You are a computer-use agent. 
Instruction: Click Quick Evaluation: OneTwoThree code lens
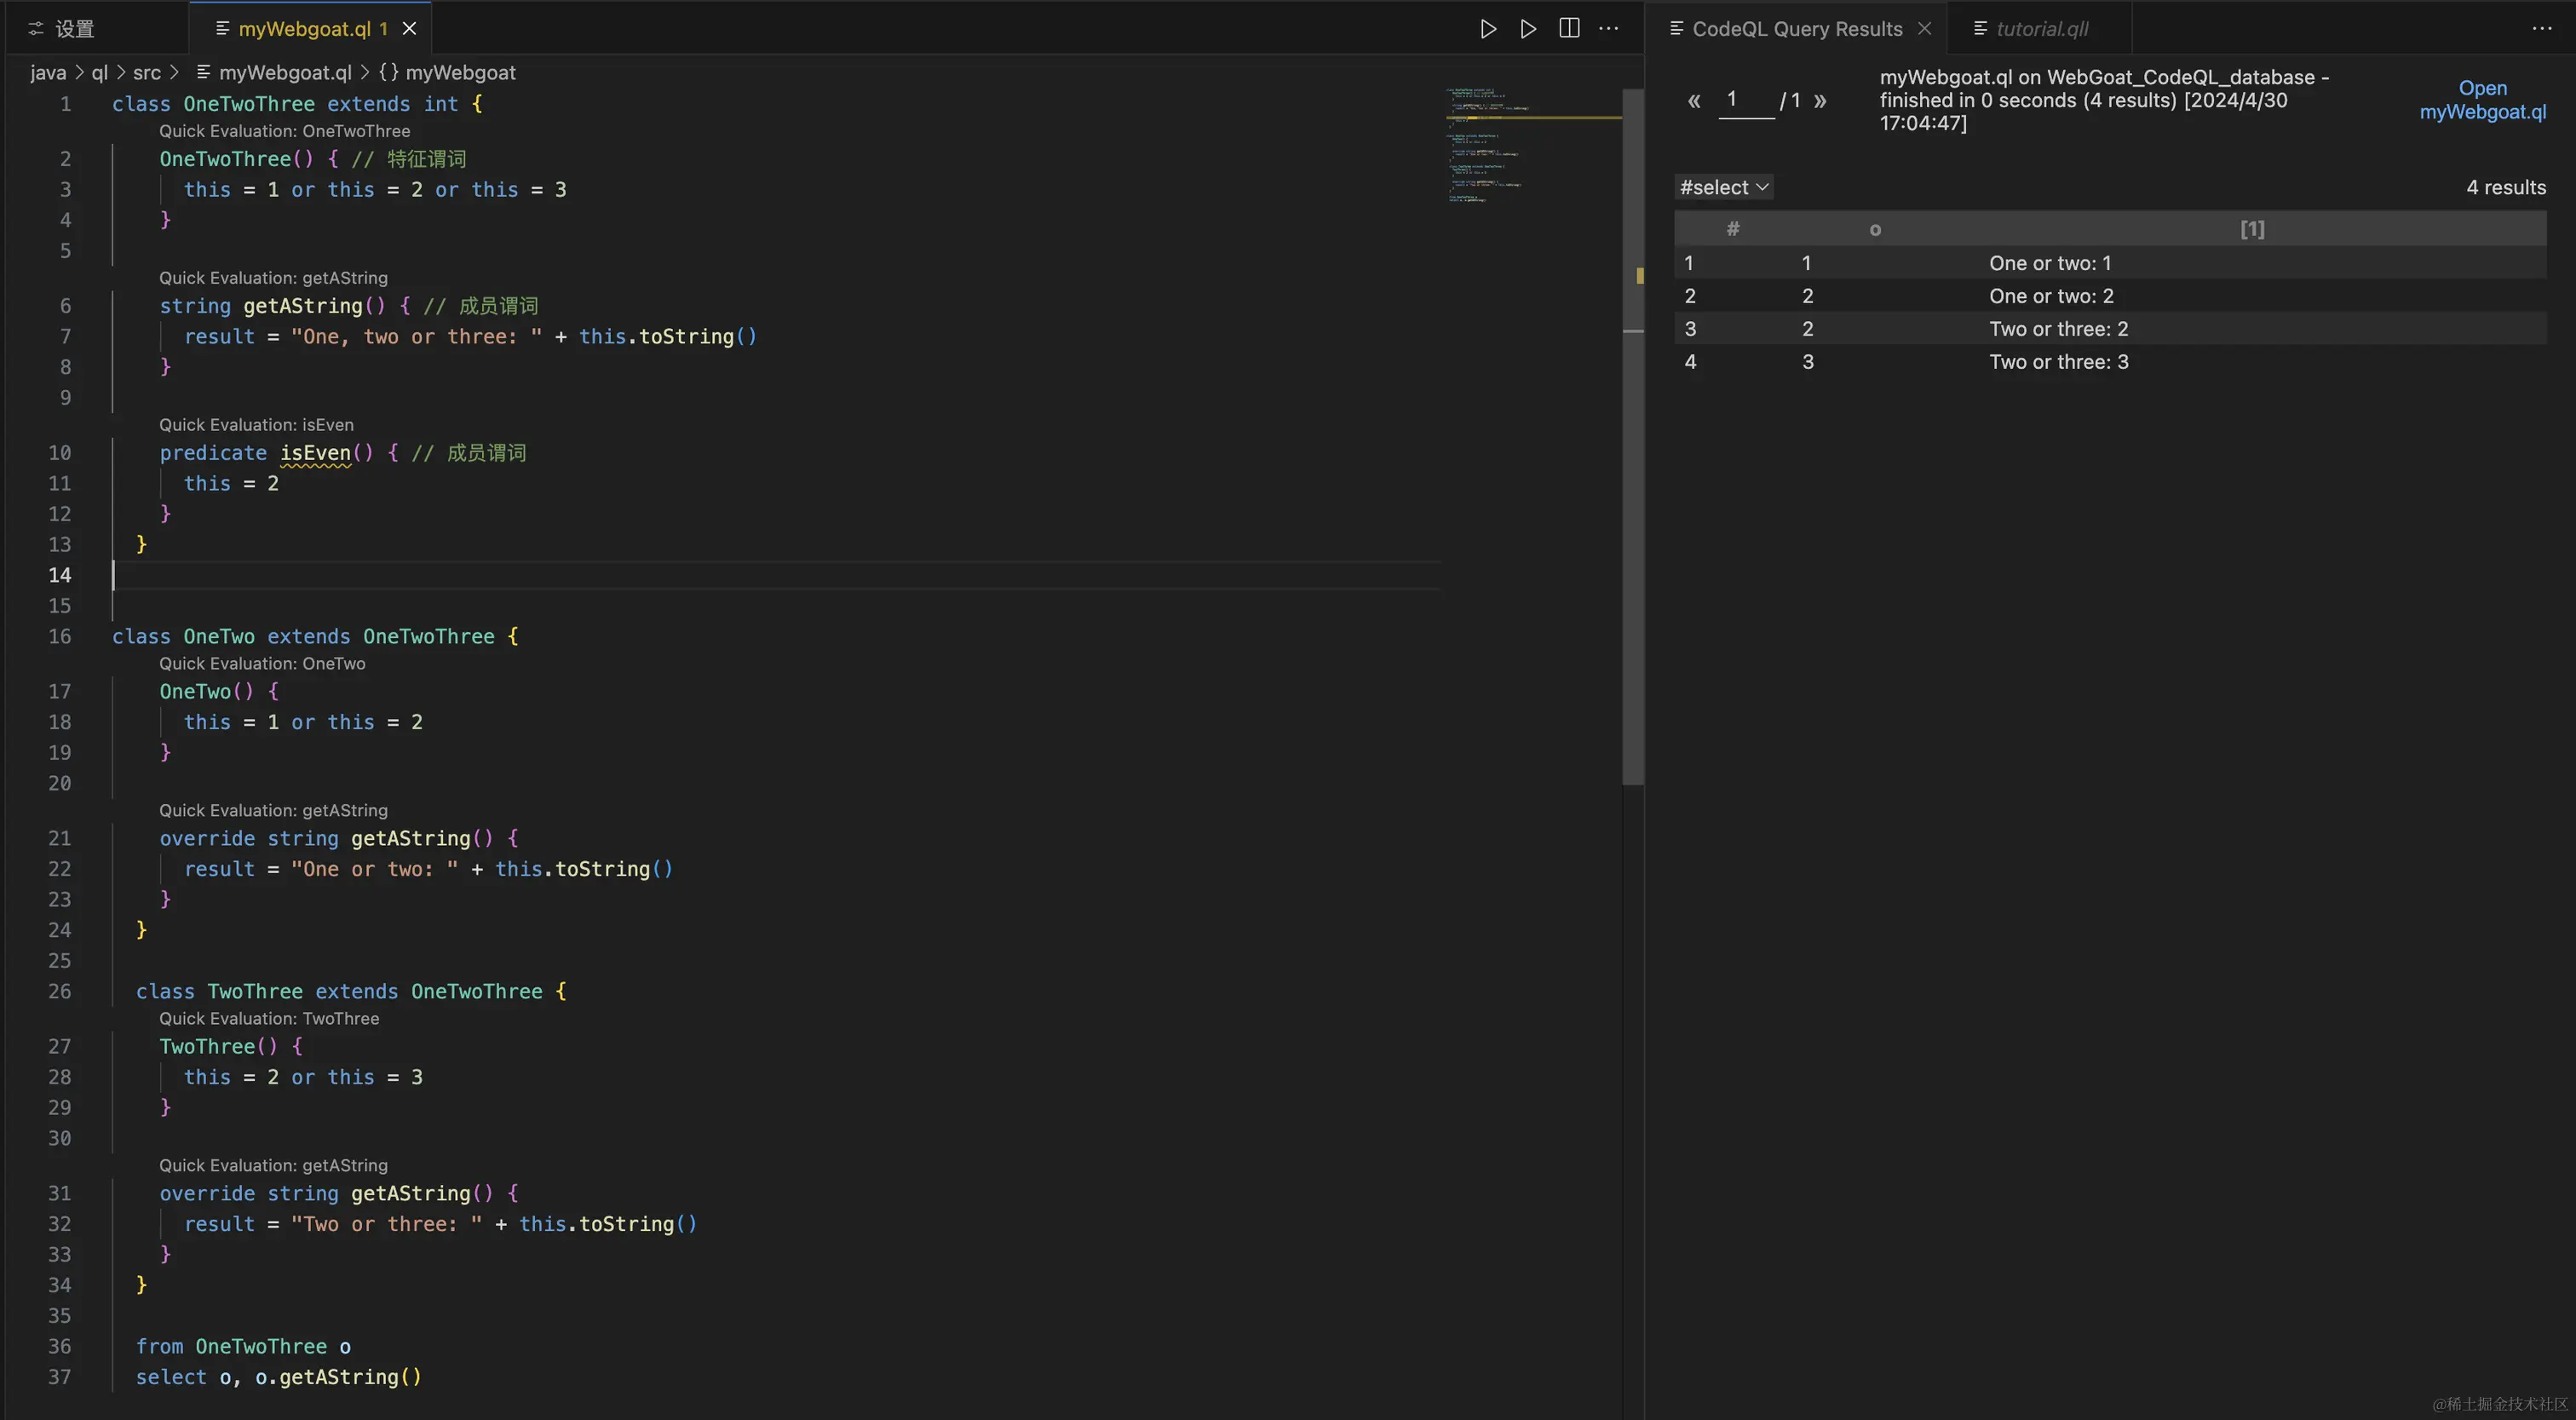[x=284, y=131]
